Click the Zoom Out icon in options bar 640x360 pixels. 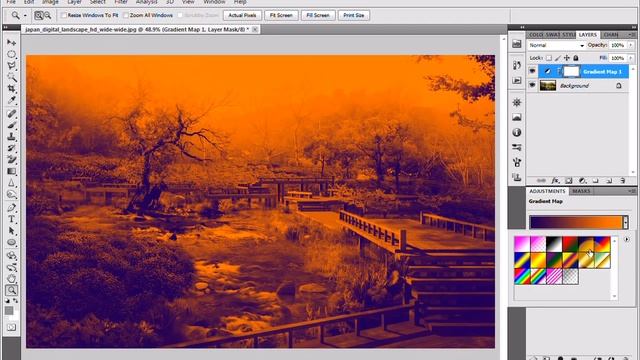tap(47, 16)
